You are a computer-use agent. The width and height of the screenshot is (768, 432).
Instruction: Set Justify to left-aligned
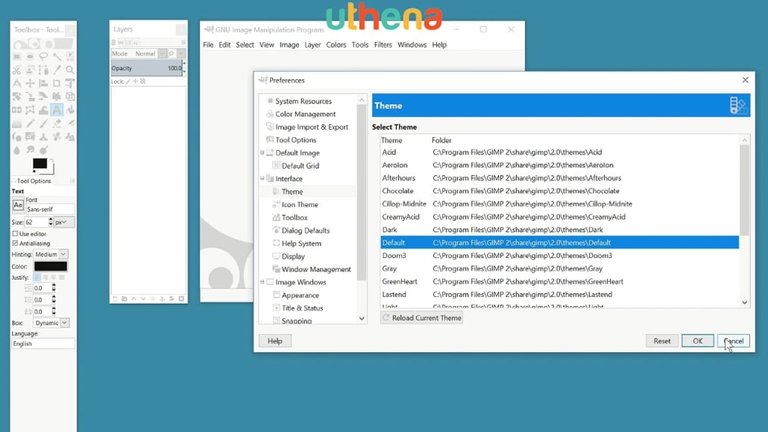37,277
